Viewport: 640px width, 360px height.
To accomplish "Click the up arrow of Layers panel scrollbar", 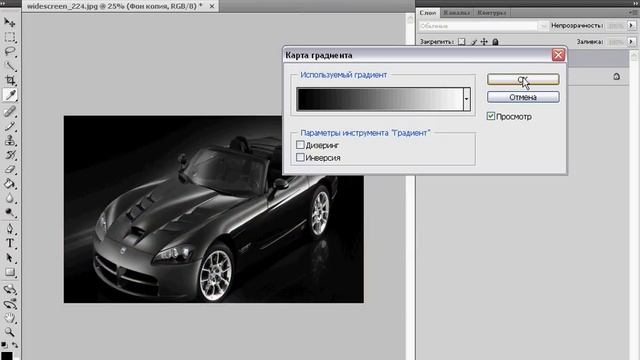I will (634, 56).
